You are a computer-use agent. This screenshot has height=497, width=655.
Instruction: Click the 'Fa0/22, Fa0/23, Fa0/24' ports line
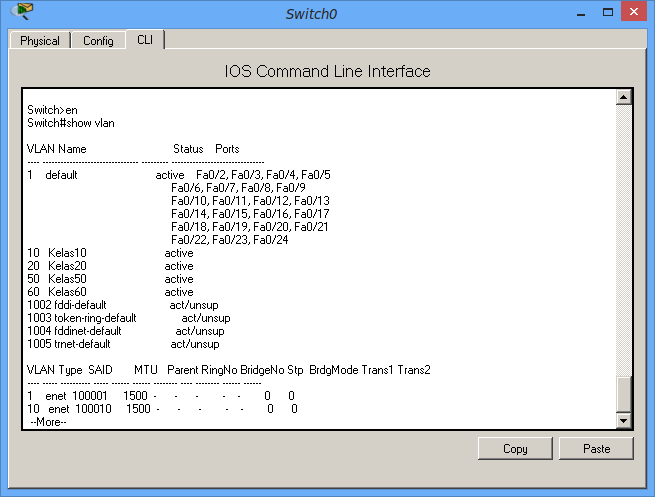click(230, 240)
